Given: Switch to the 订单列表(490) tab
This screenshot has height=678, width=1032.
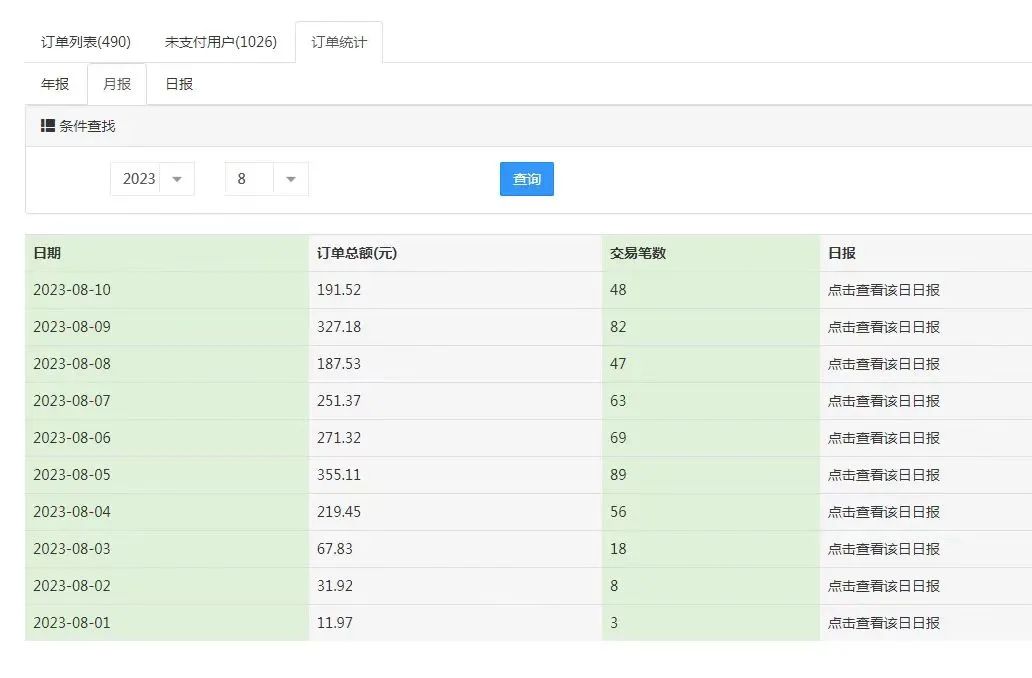Looking at the screenshot, I should point(85,42).
